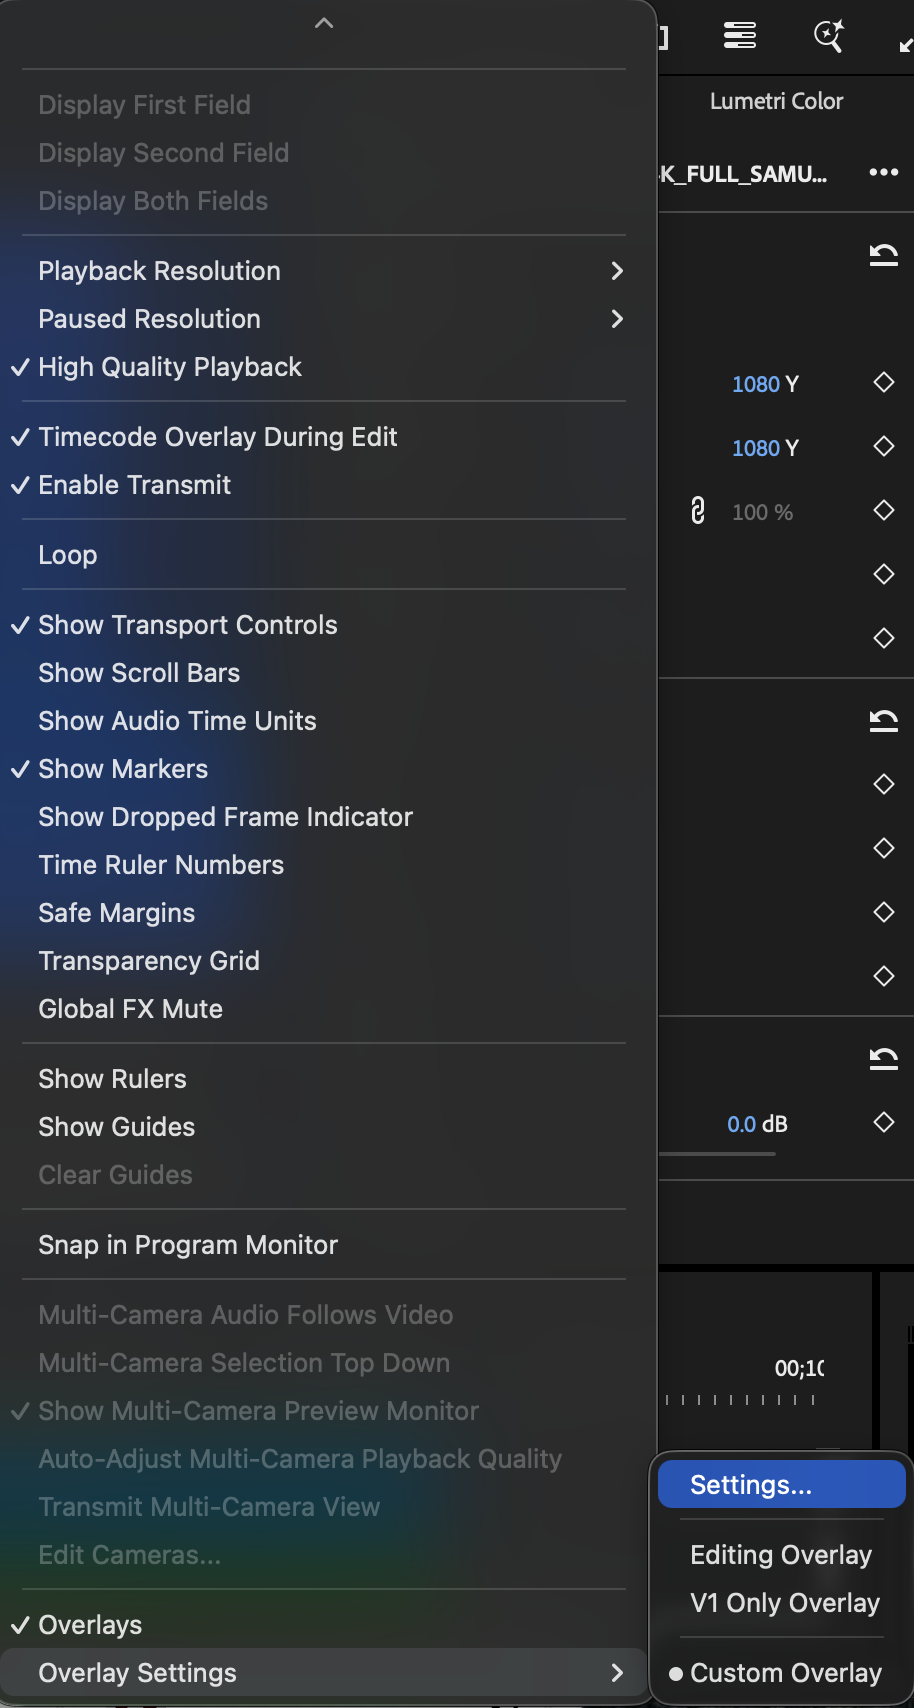Open the overlay Settings... dialog
Viewport: 914px width, 1708px height.
click(x=749, y=1484)
